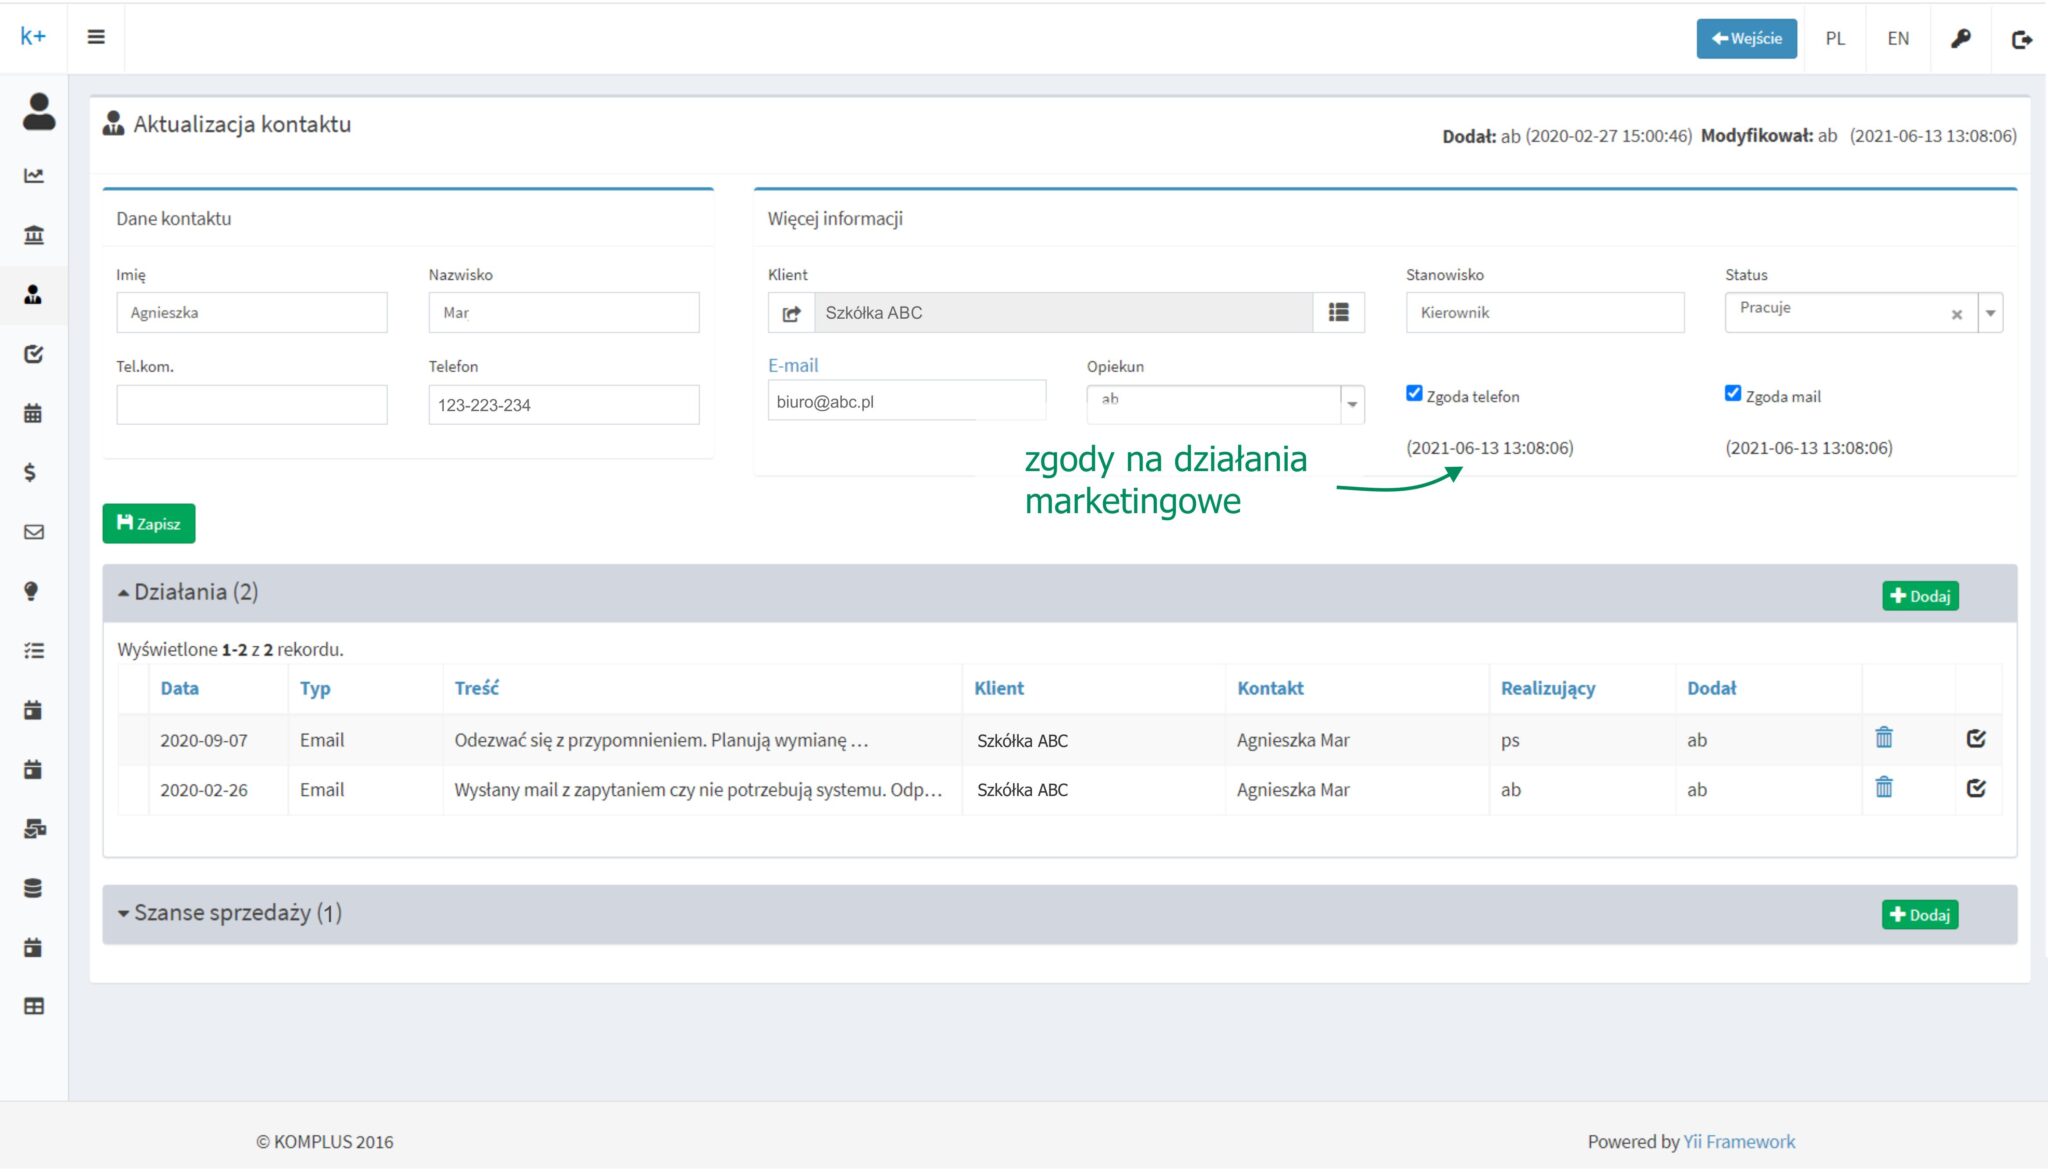Screen dimensions: 2048x1173
Task: Click the Stanowisko field Kierownik
Action: 1545,313
